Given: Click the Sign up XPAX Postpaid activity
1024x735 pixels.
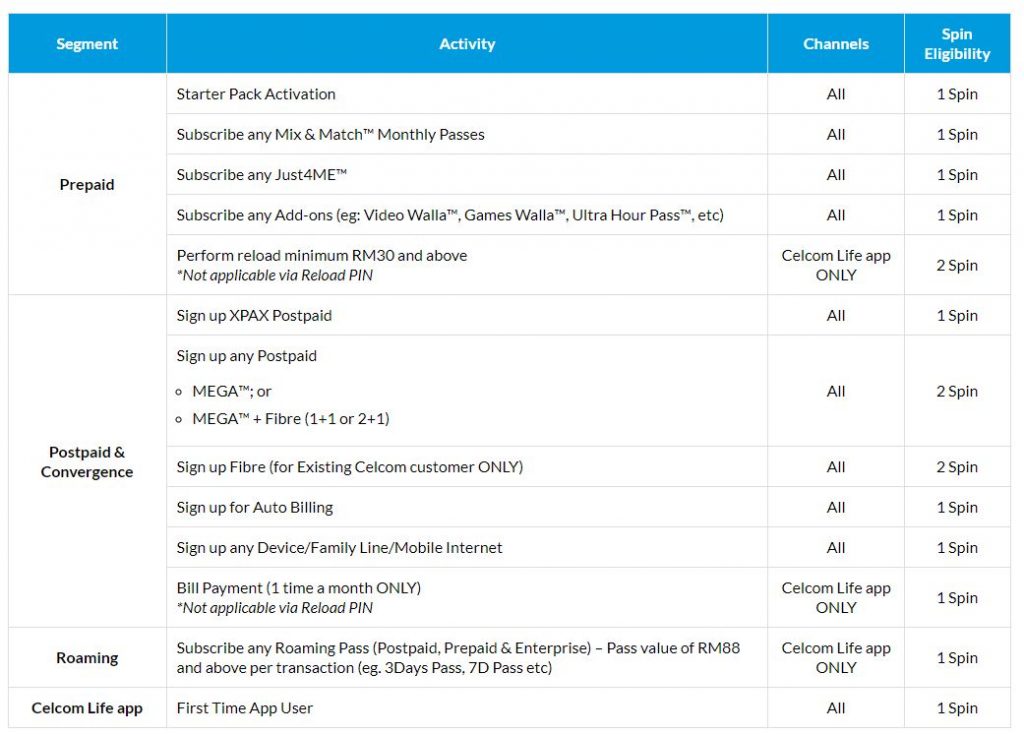Looking at the screenshot, I should [x=254, y=316].
